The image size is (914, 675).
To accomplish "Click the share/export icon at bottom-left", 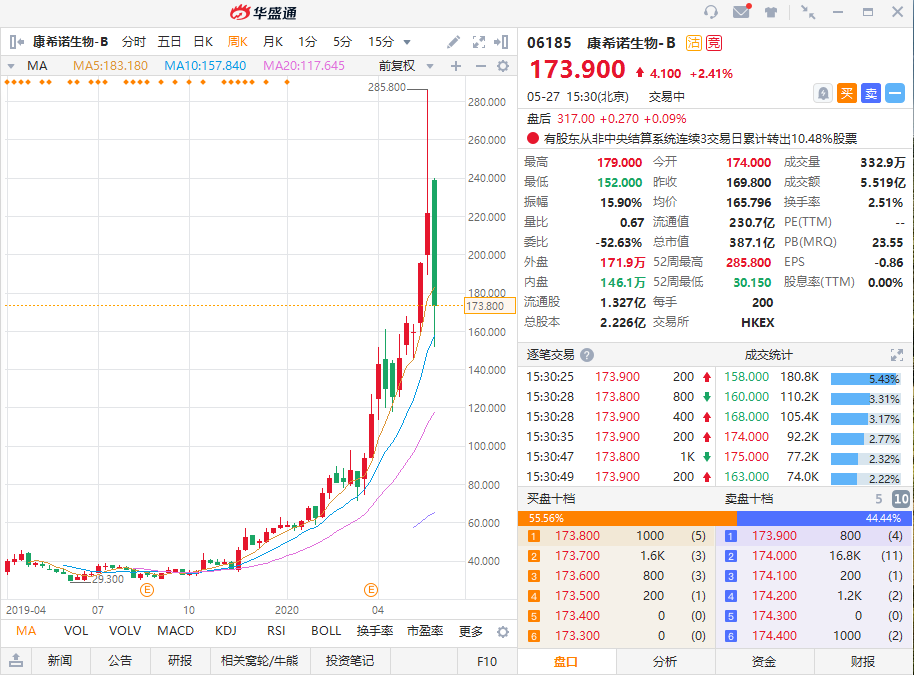I will (x=16, y=660).
